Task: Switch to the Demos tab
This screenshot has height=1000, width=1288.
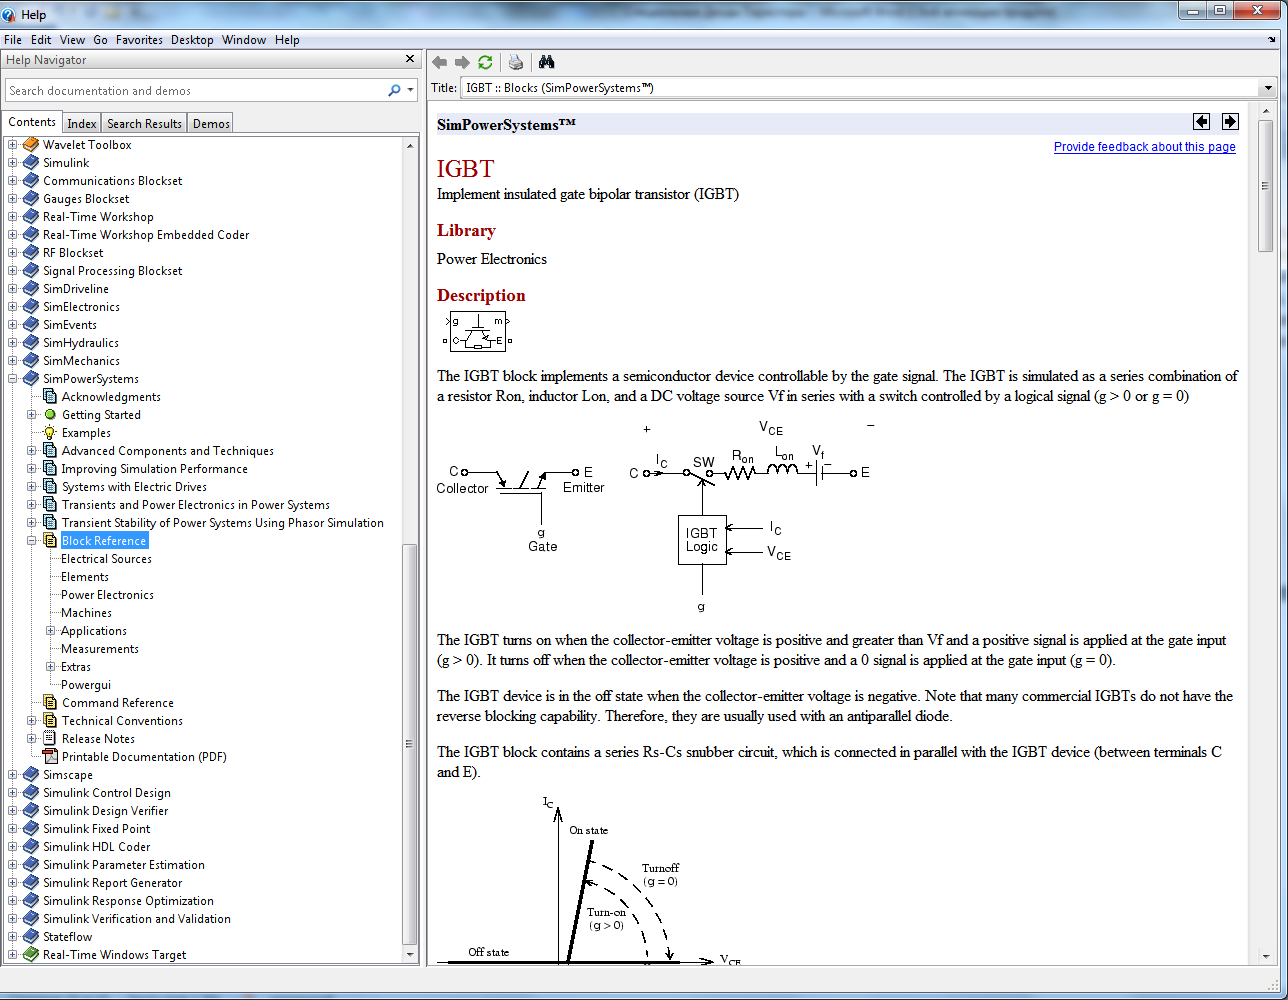Action: (x=211, y=124)
